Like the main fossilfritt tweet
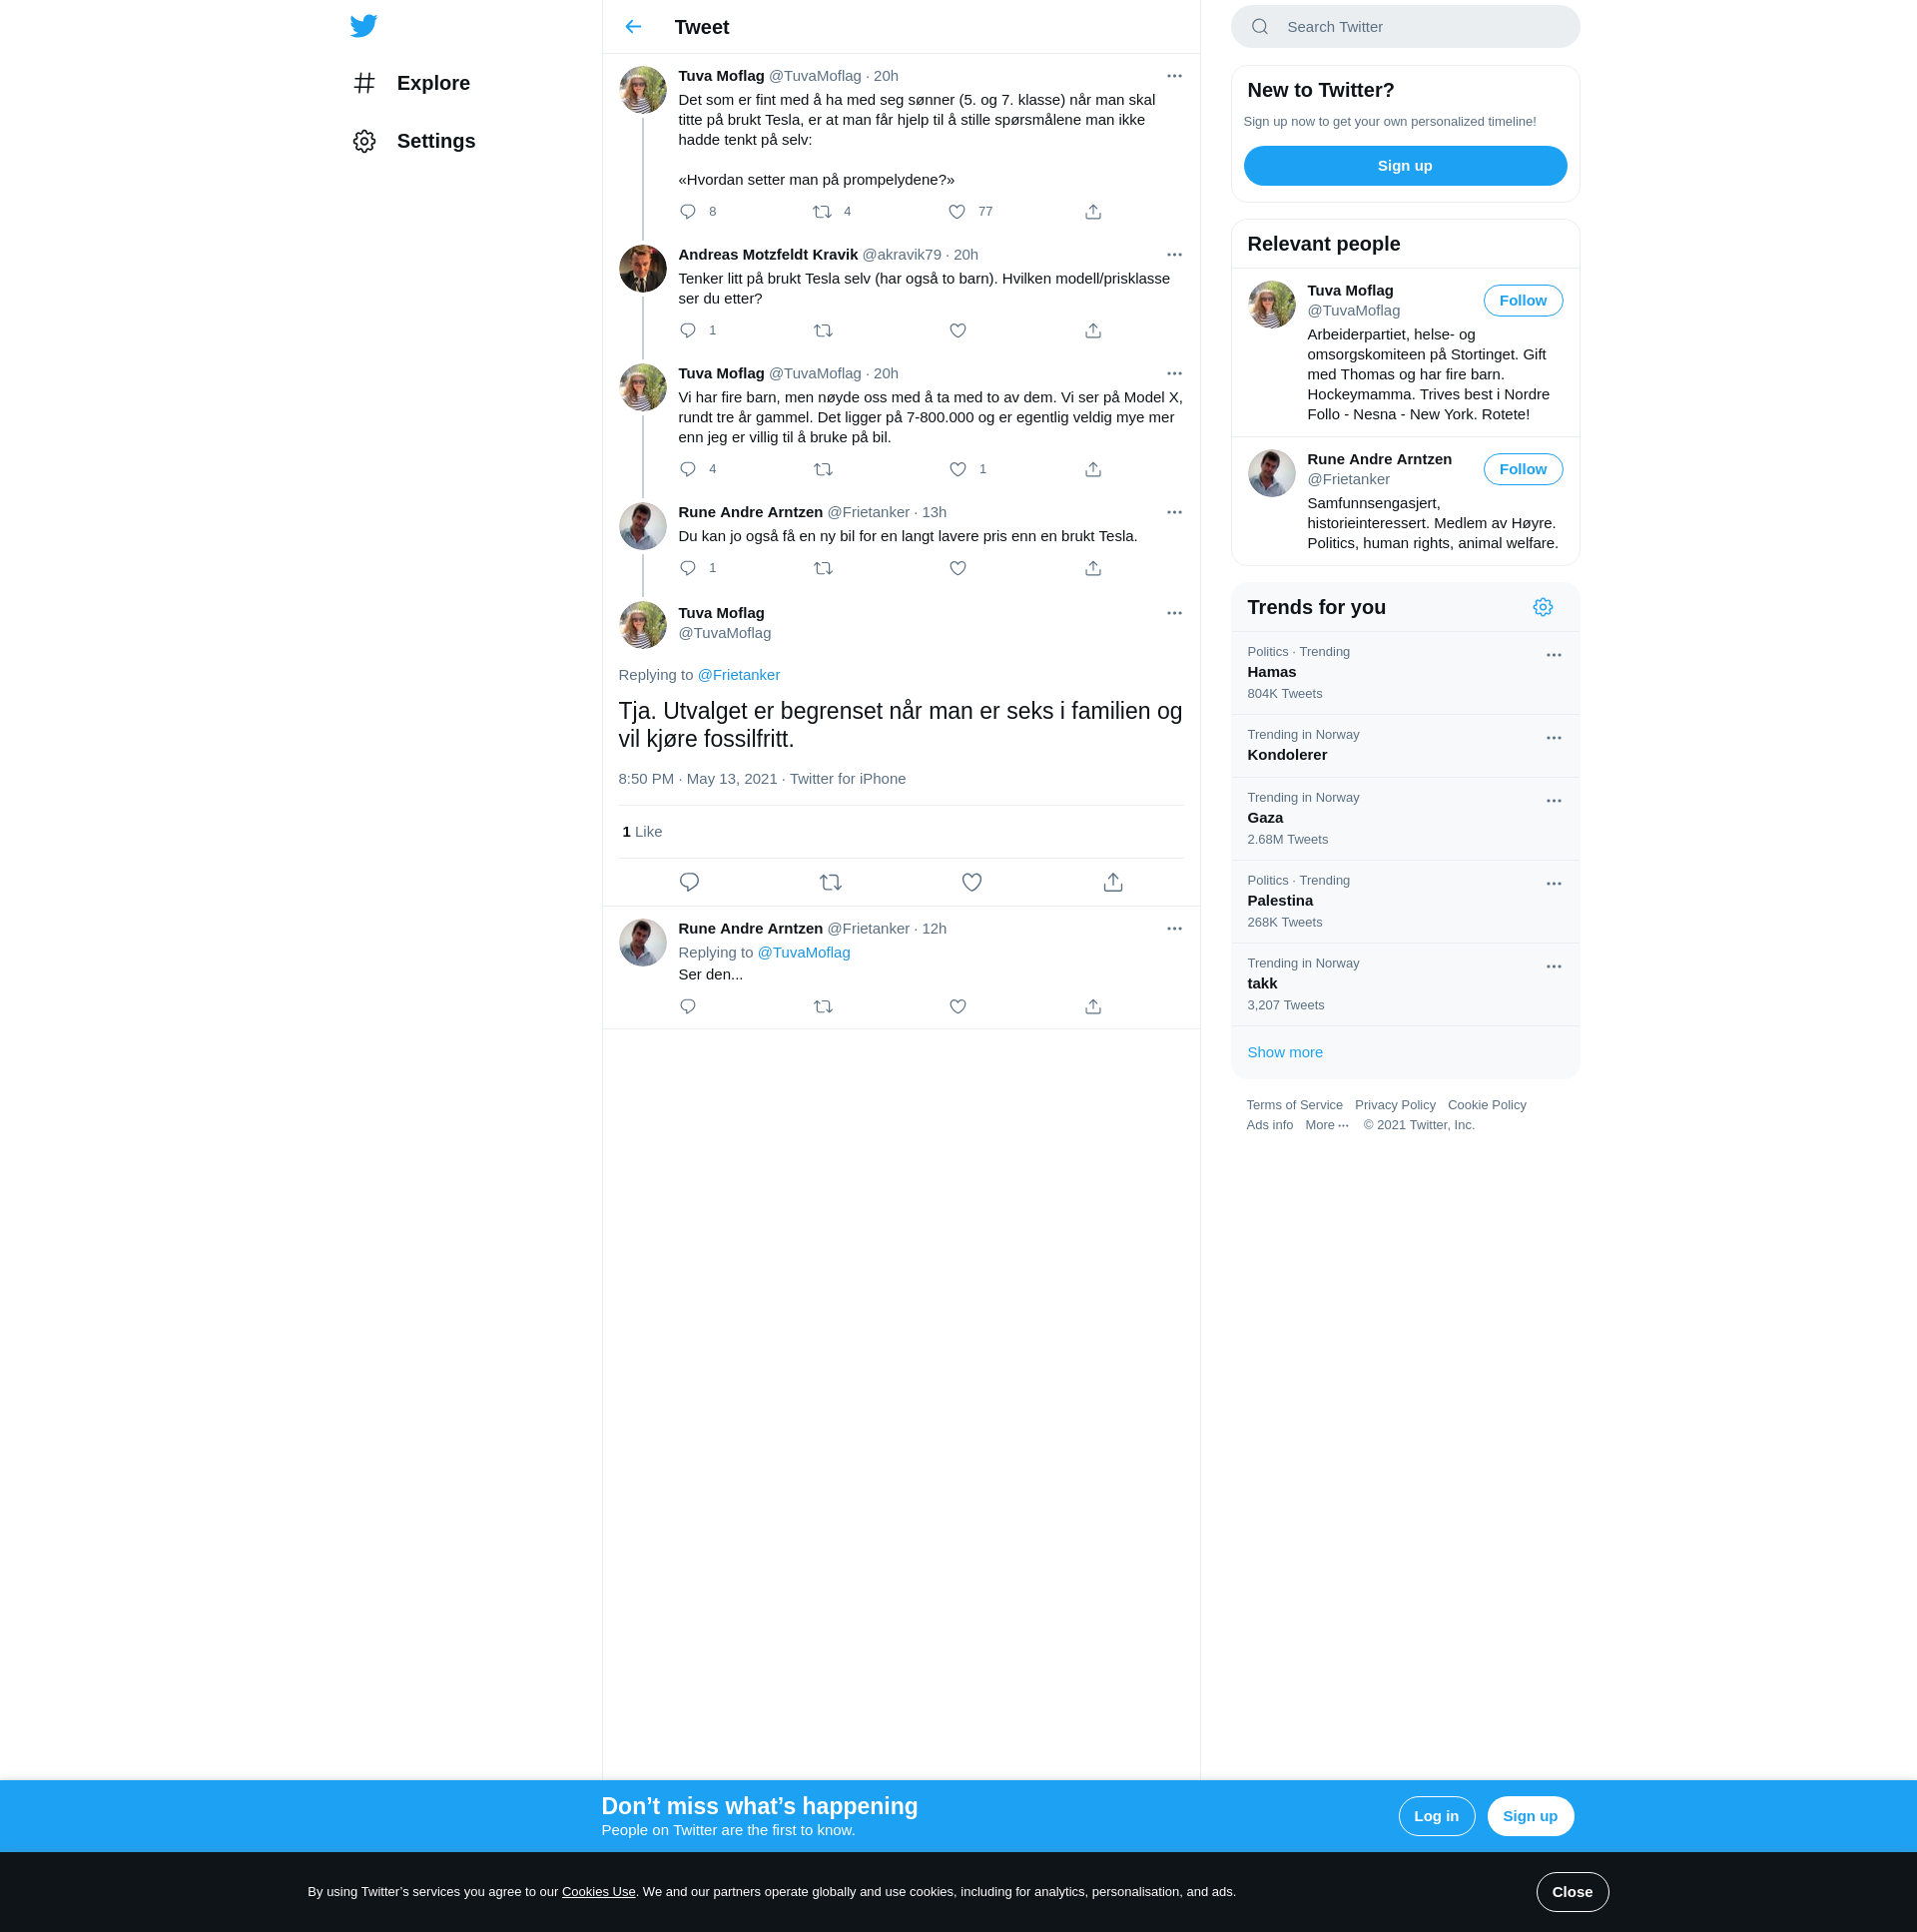 [x=972, y=883]
